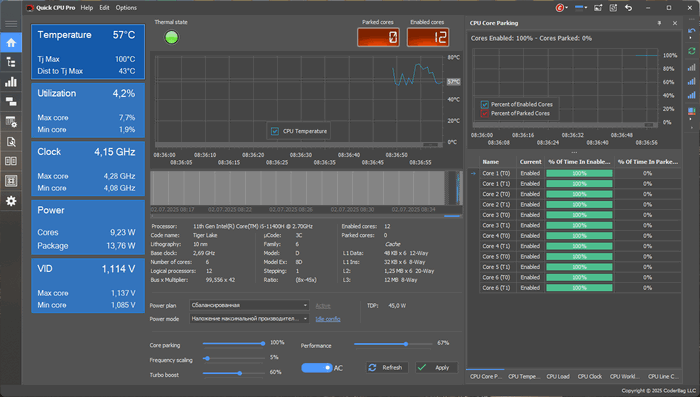Click the full signal bars icon in right toolbar
Image resolution: width=700 pixels, height=397 pixels.
[692, 95]
